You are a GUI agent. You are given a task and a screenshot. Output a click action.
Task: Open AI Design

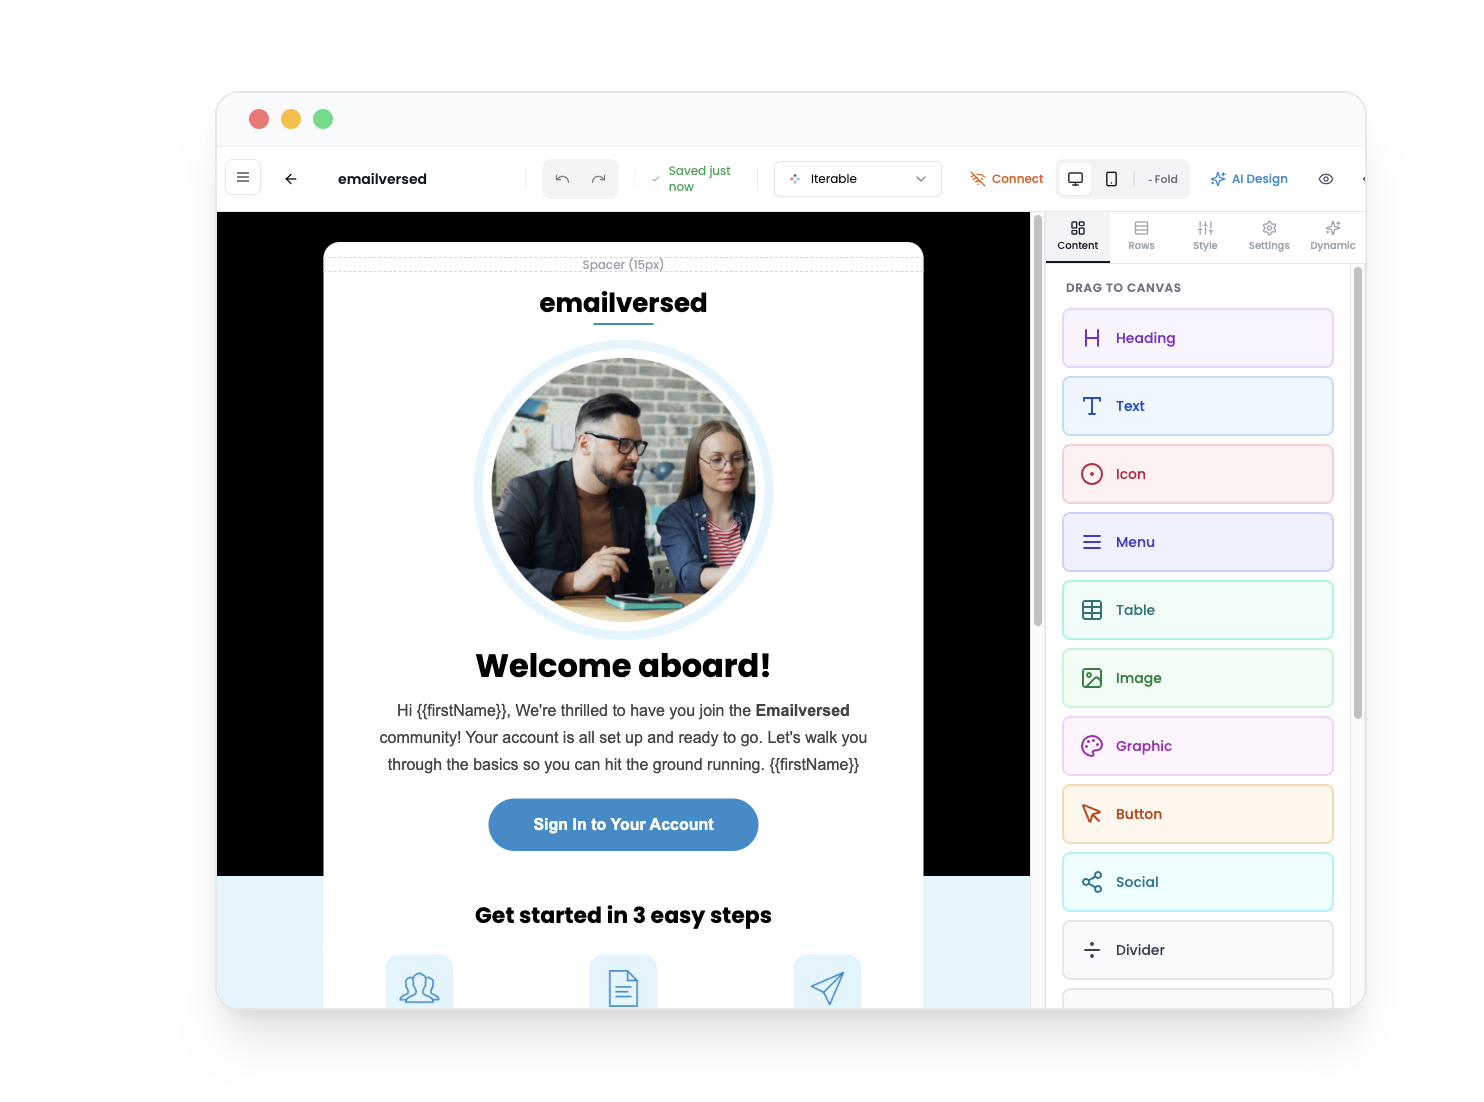click(x=1249, y=178)
